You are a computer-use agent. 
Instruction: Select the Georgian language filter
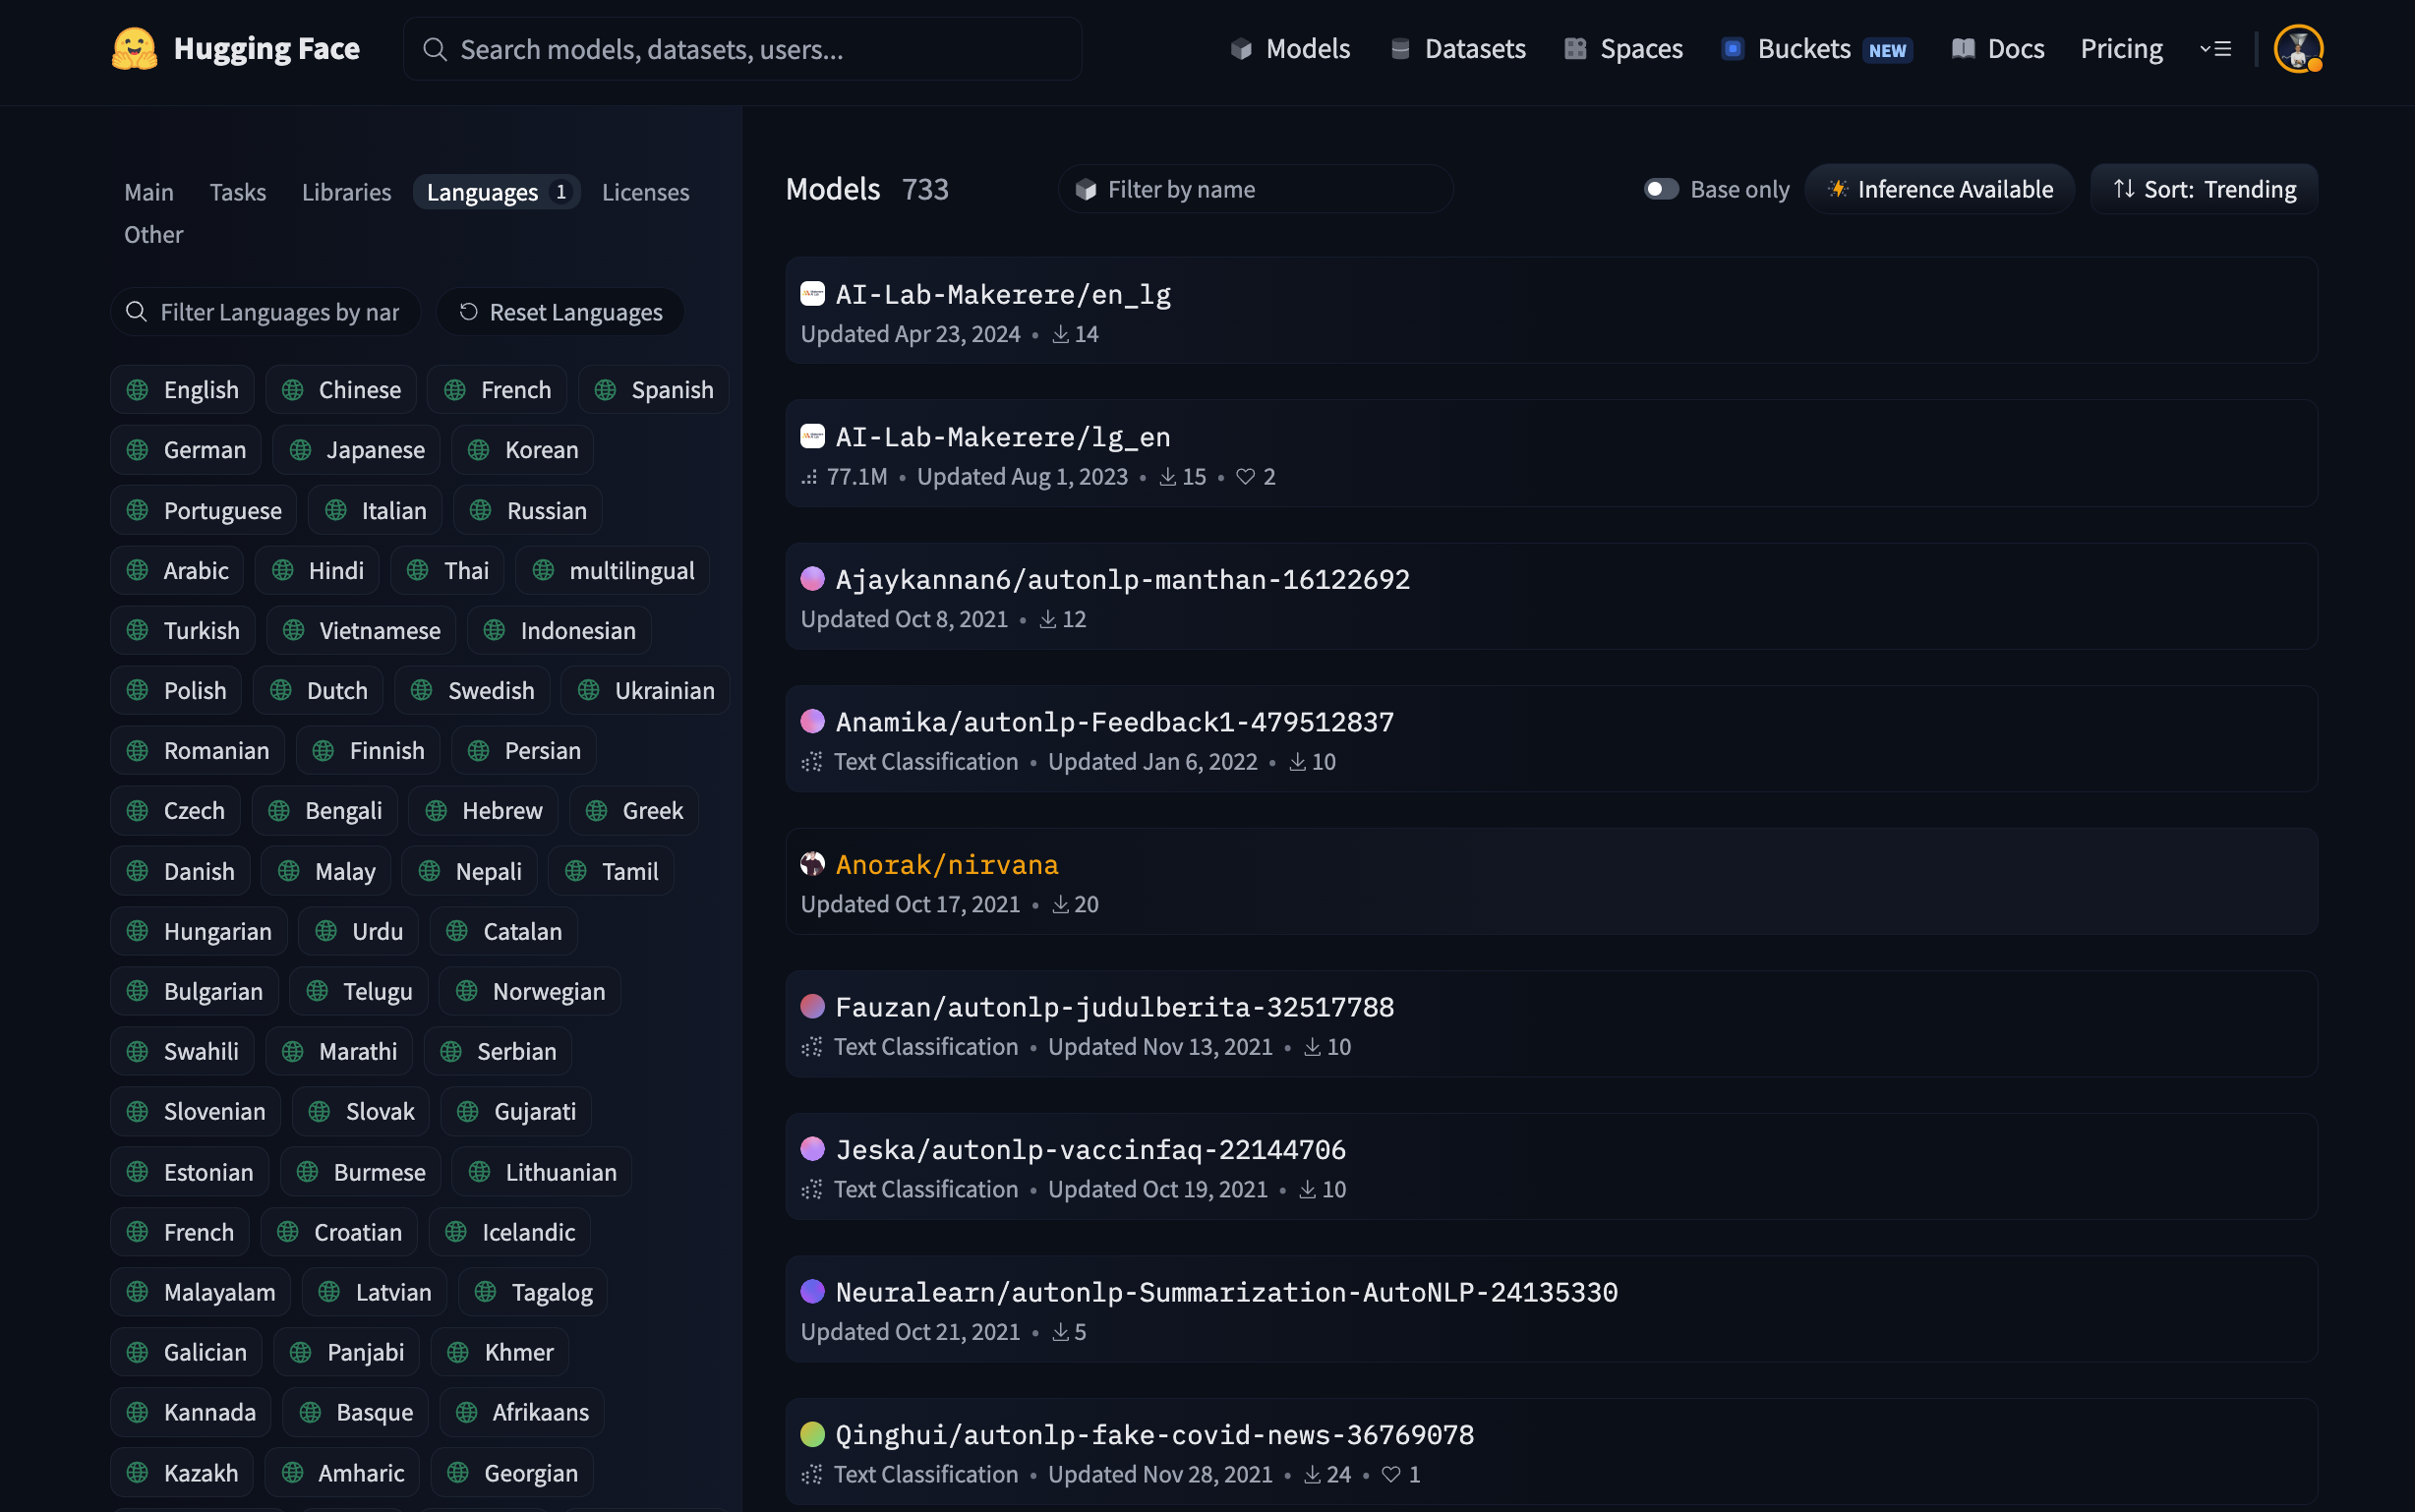pyautogui.click(x=512, y=1473)
